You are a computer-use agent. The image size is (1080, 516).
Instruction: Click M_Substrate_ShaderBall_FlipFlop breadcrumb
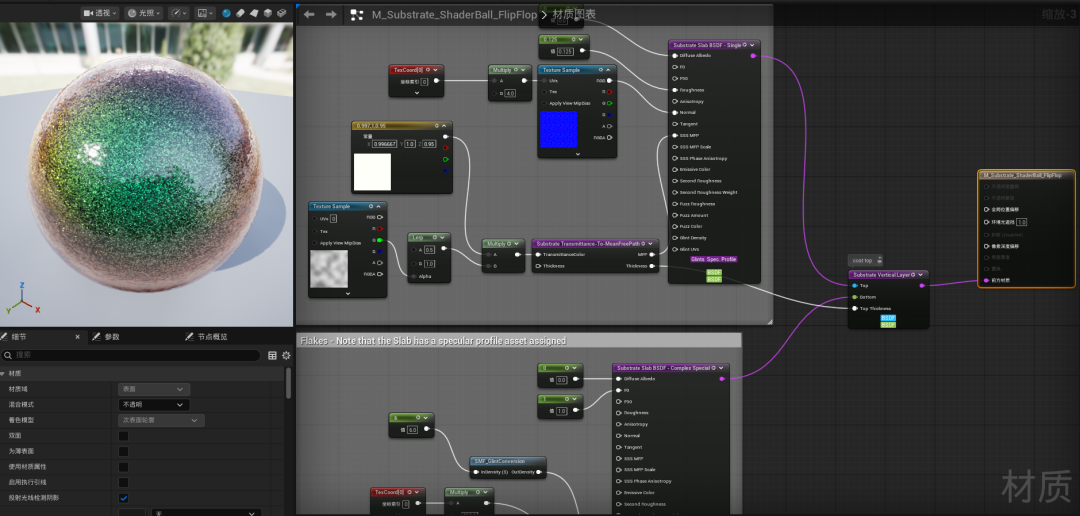(x=455, y=14)
